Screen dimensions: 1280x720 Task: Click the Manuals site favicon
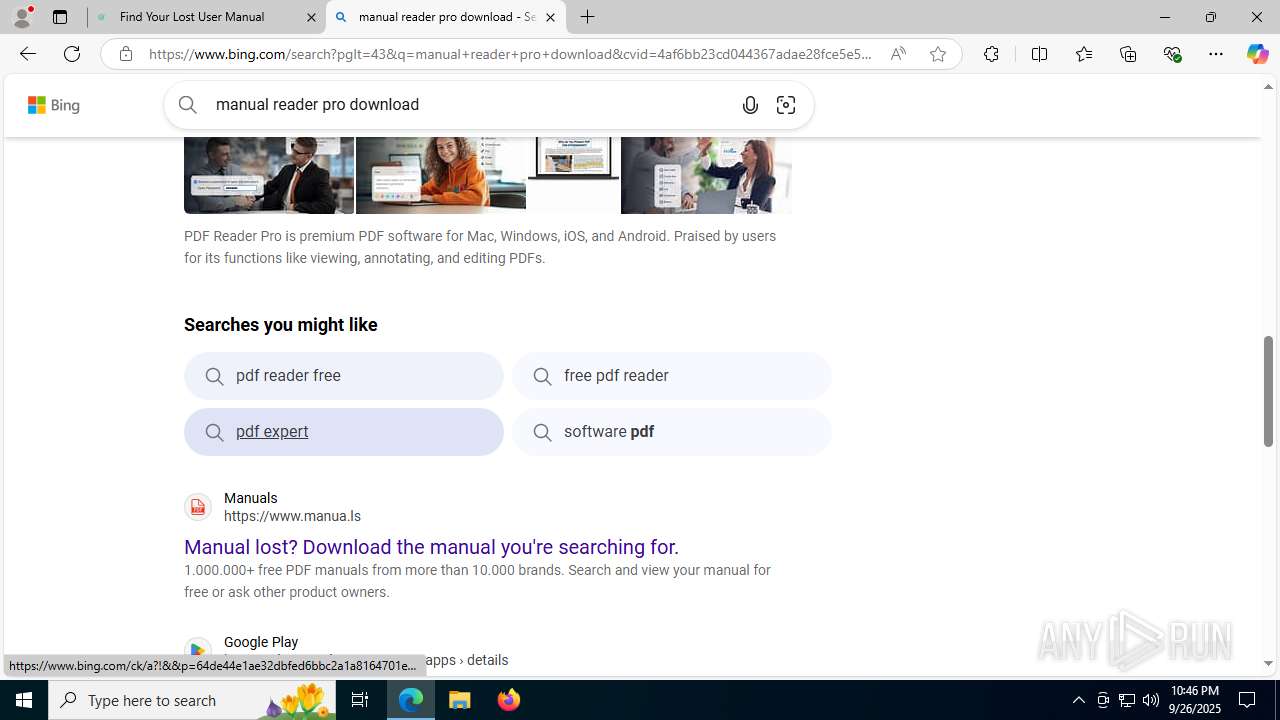pyautogui.click(x=198, y=507)
